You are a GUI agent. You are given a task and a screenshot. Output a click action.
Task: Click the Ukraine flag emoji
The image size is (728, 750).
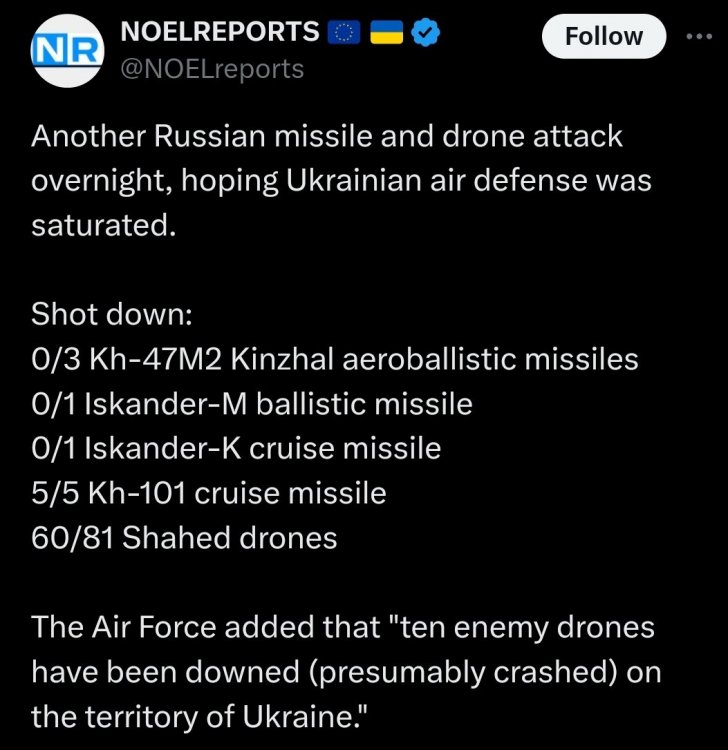click(x=386, y=34)
